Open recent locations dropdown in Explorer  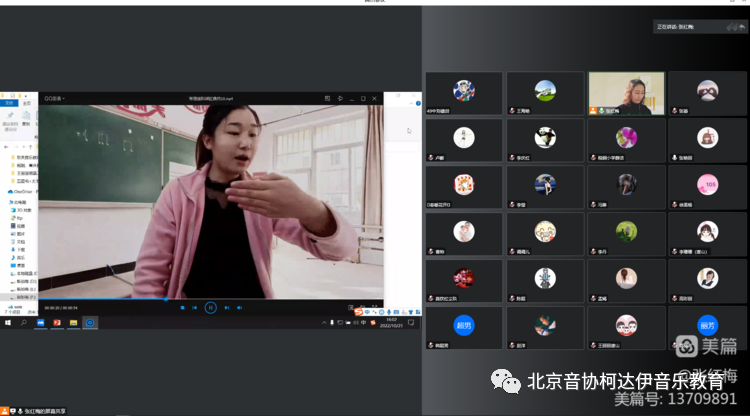pos(23,147)
